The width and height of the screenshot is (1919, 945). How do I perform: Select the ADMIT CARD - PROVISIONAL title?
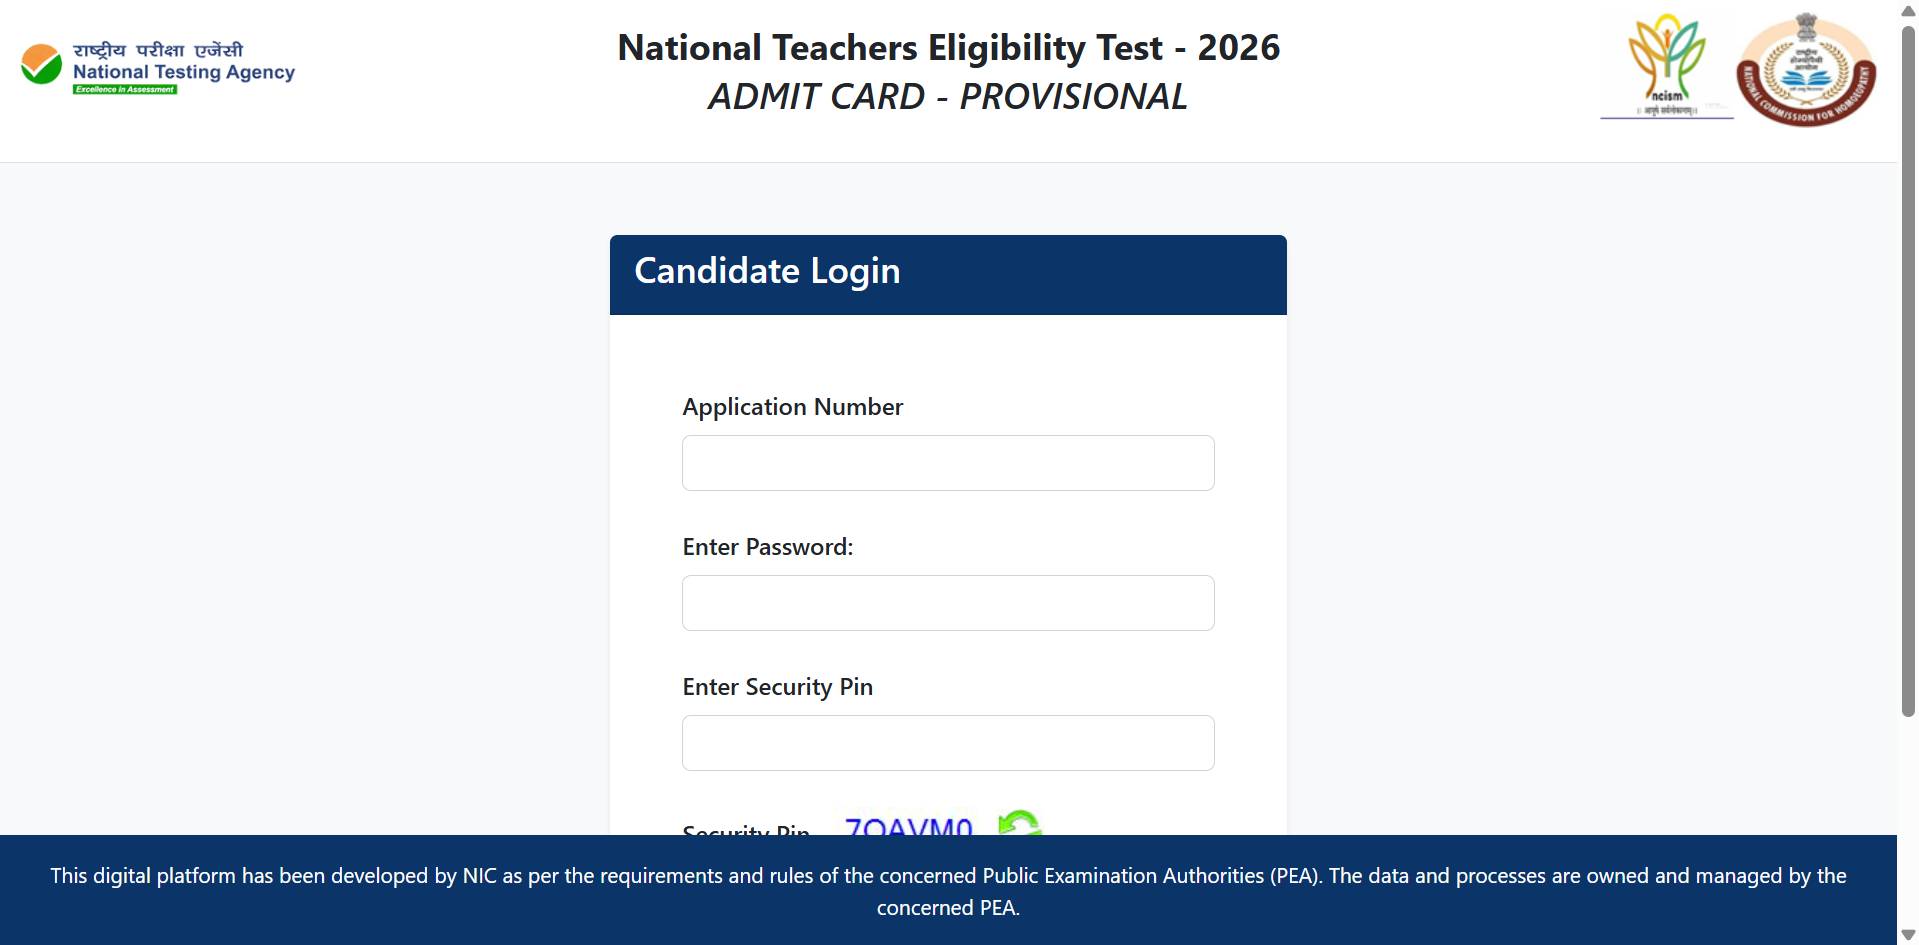tap(947, 96)
